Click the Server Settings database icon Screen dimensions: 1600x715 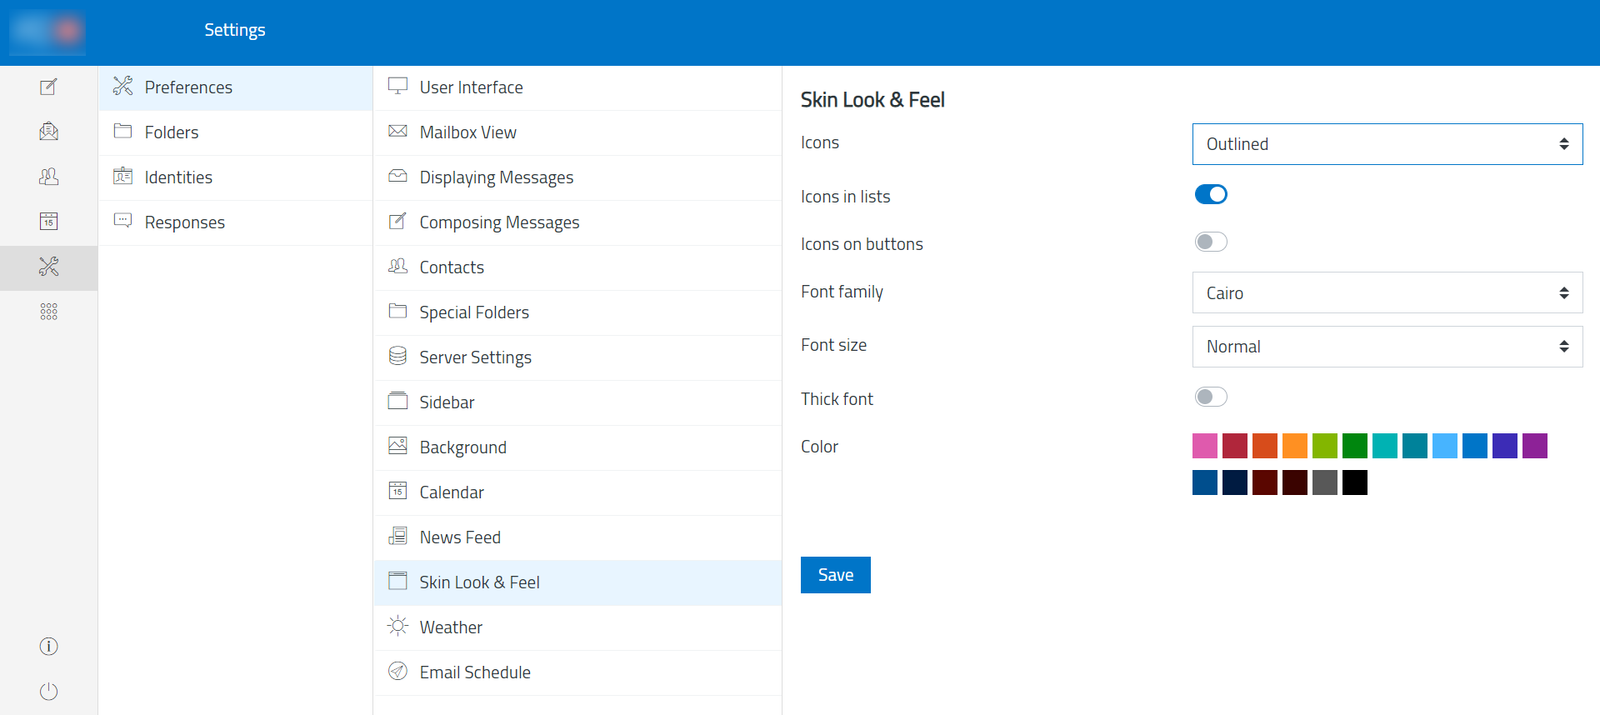397,356
